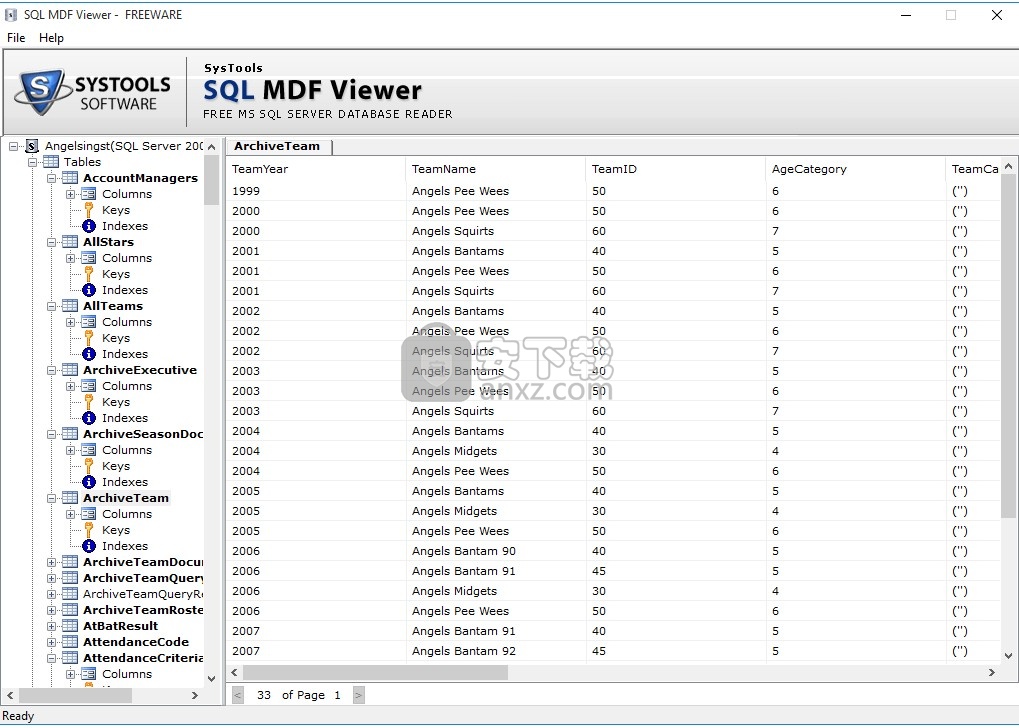Open the File menu
The width and height of the screenshot is (1019, 728).
(16, 38)
